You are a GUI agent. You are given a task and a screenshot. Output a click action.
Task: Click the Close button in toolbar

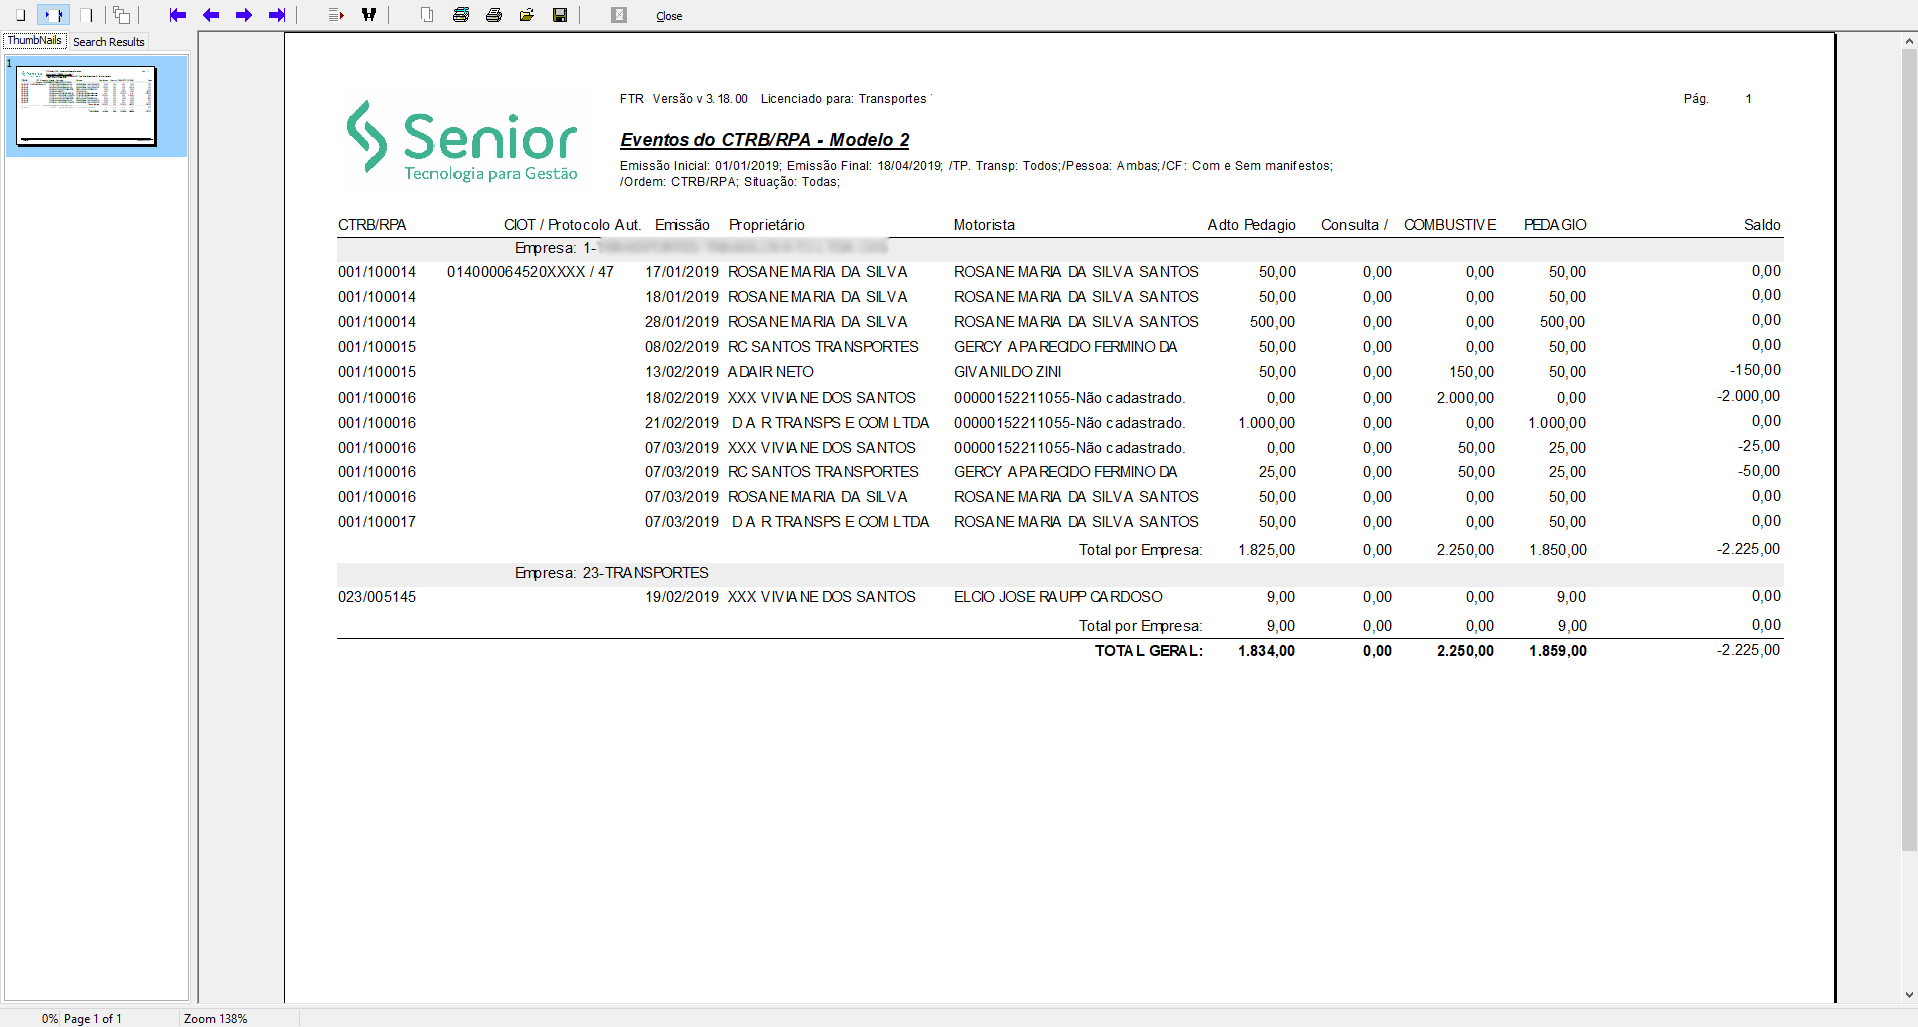pyautogui.click(x=669, y=16)
